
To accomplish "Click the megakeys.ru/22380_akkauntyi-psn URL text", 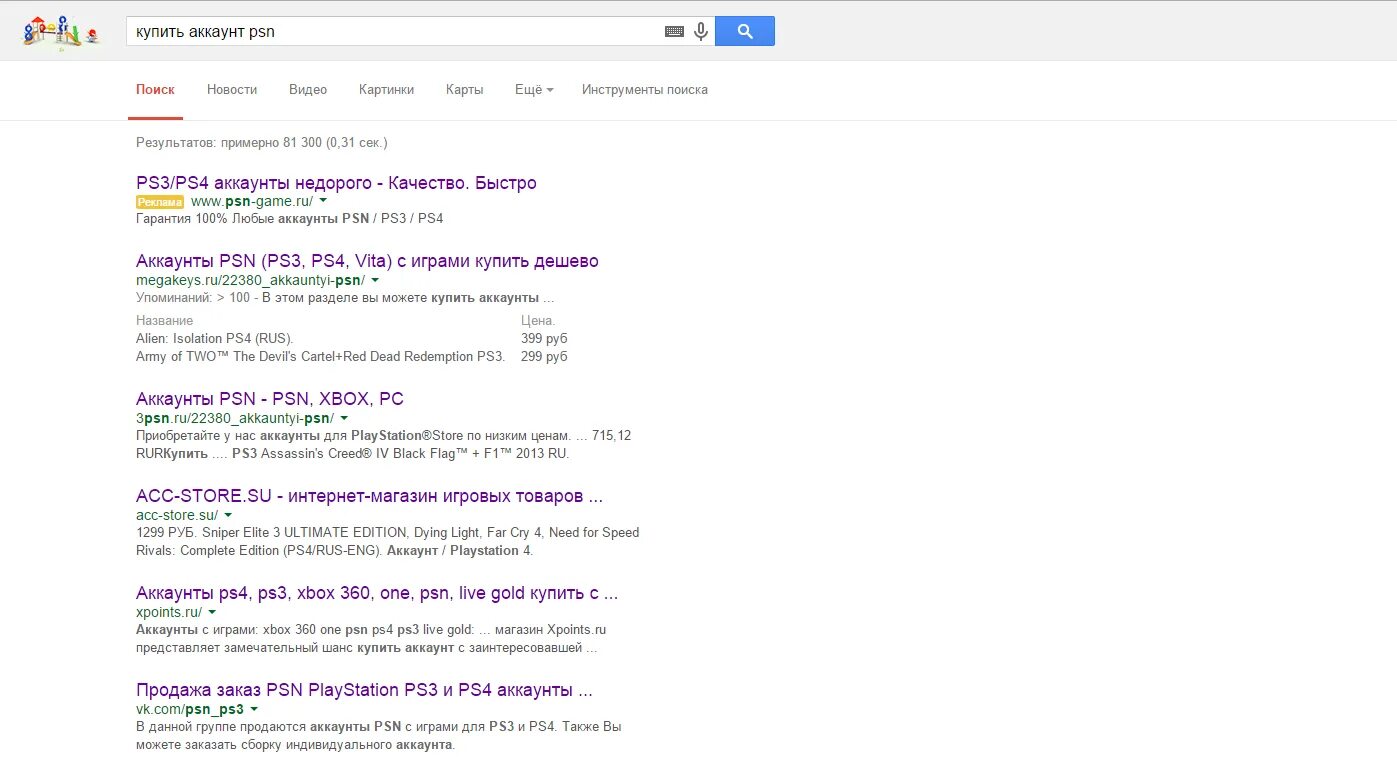I will tap(250, 280).
